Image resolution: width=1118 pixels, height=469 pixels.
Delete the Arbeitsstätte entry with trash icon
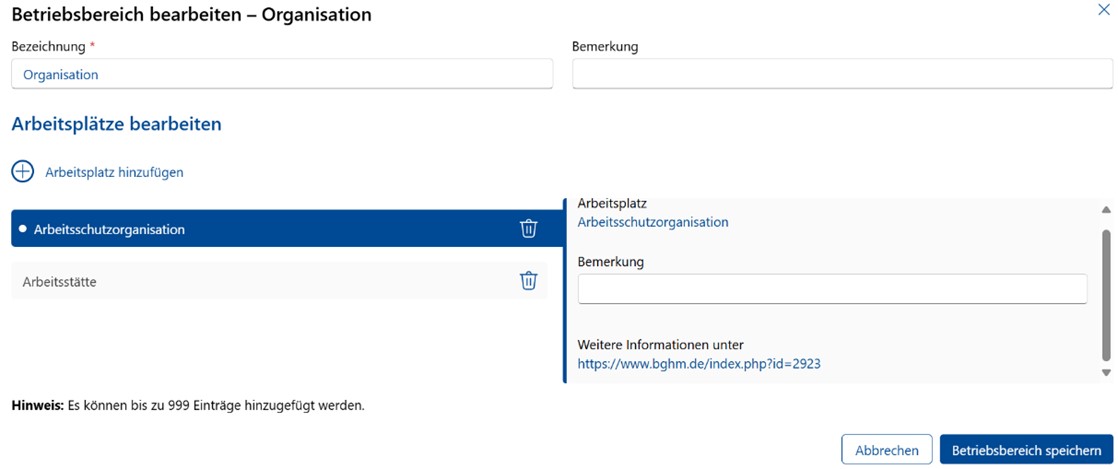click(x=528, y=281)
